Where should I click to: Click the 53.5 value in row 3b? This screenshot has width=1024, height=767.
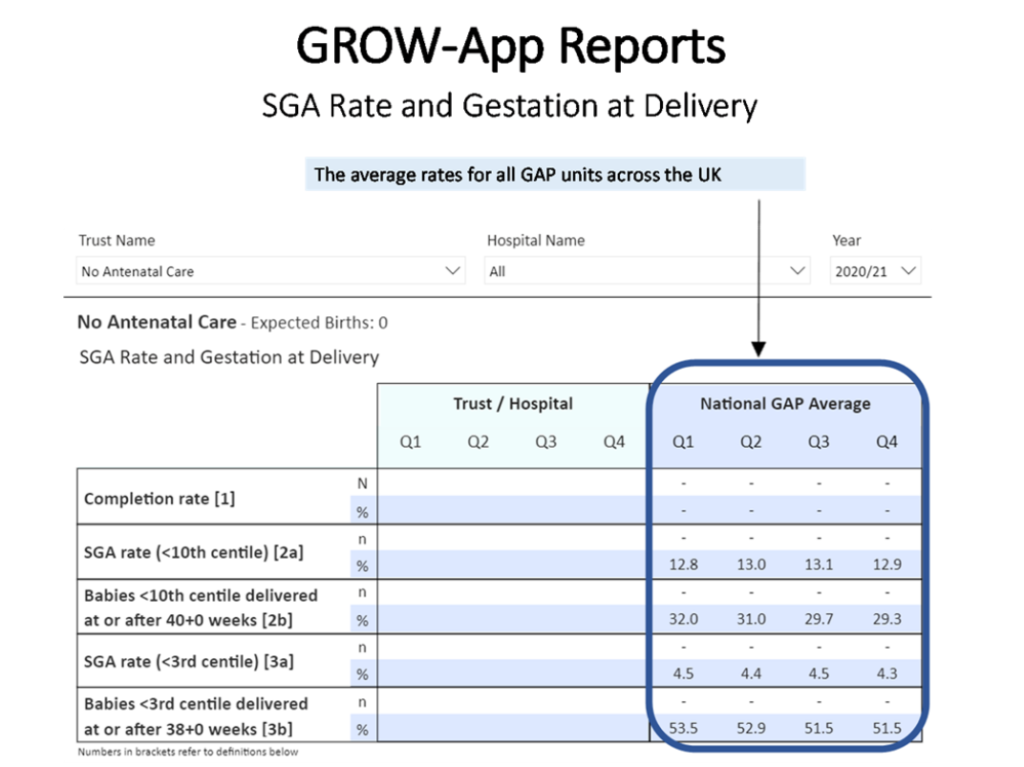tap(684, 728)
